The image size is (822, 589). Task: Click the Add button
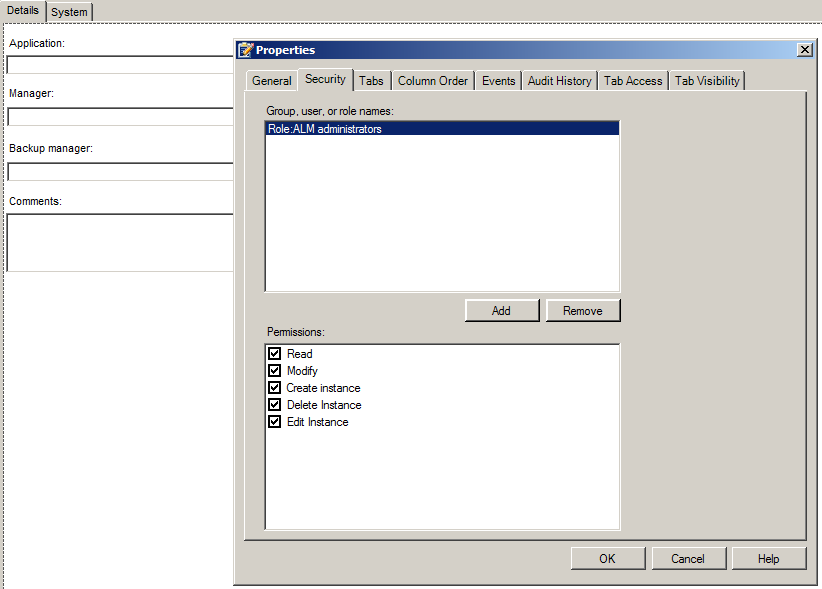(x=502, y=310)
